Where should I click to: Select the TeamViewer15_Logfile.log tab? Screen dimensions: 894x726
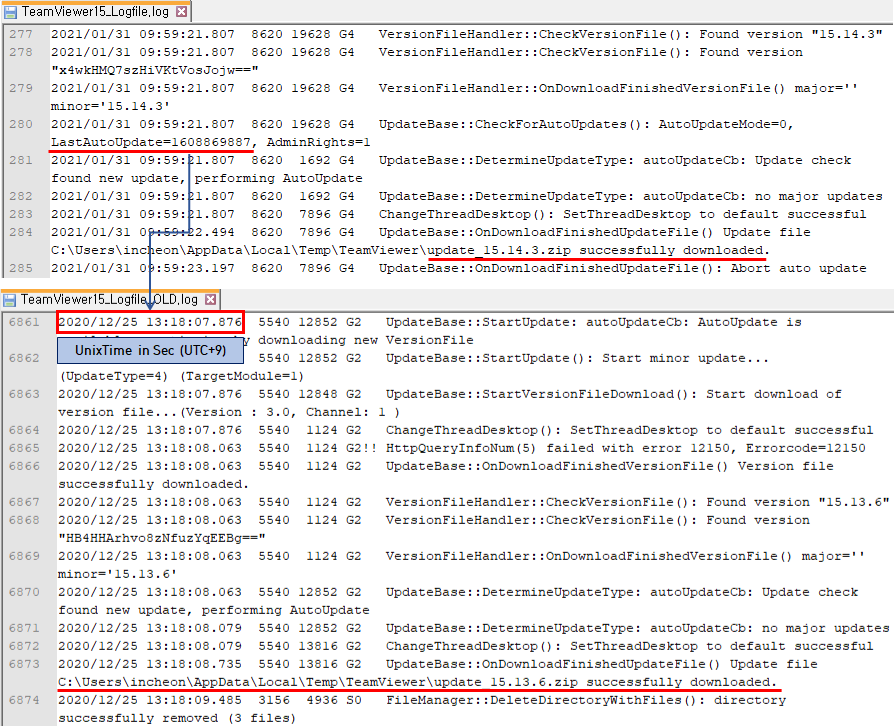click(95, 11)
